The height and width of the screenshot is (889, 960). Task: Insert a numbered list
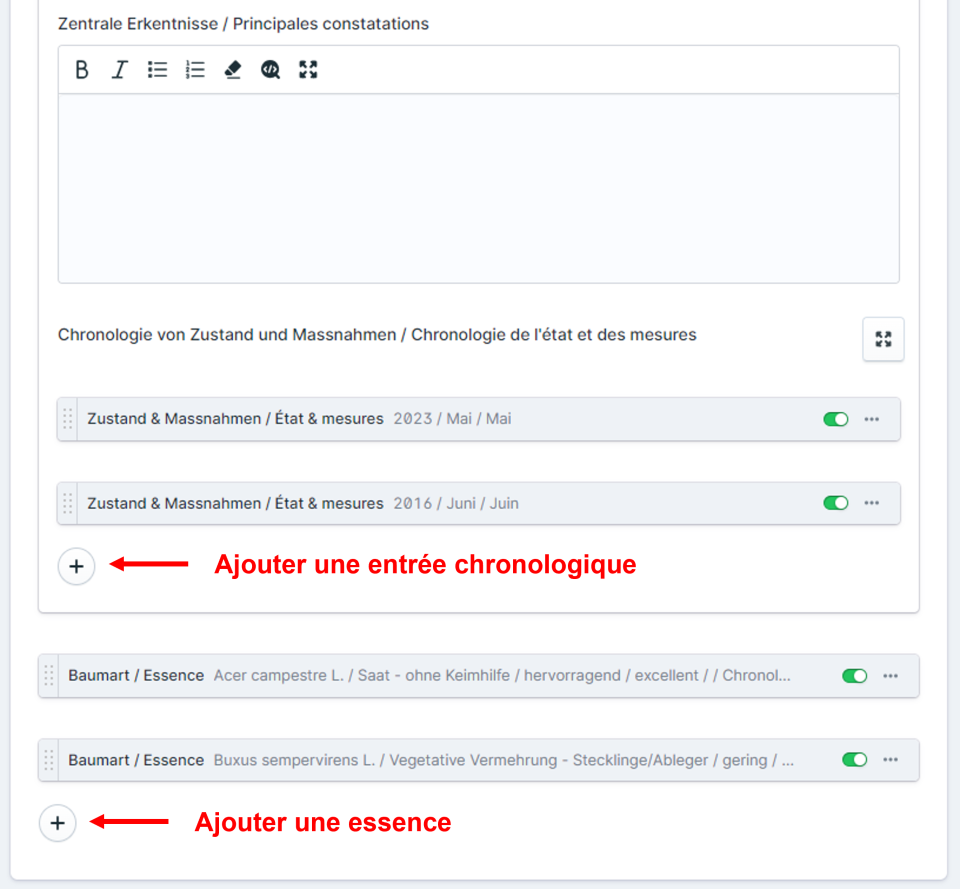click(x=195, y=70)
